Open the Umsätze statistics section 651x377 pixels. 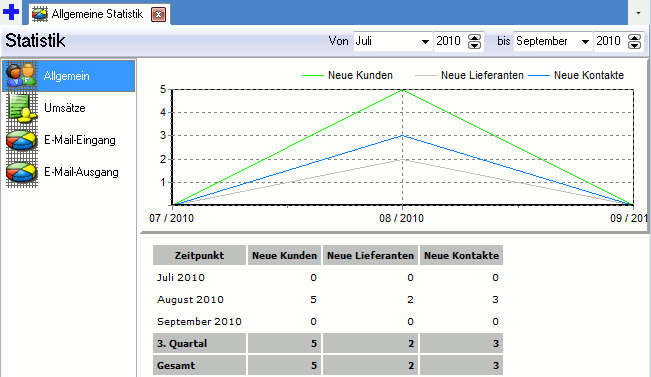[69, 108]
